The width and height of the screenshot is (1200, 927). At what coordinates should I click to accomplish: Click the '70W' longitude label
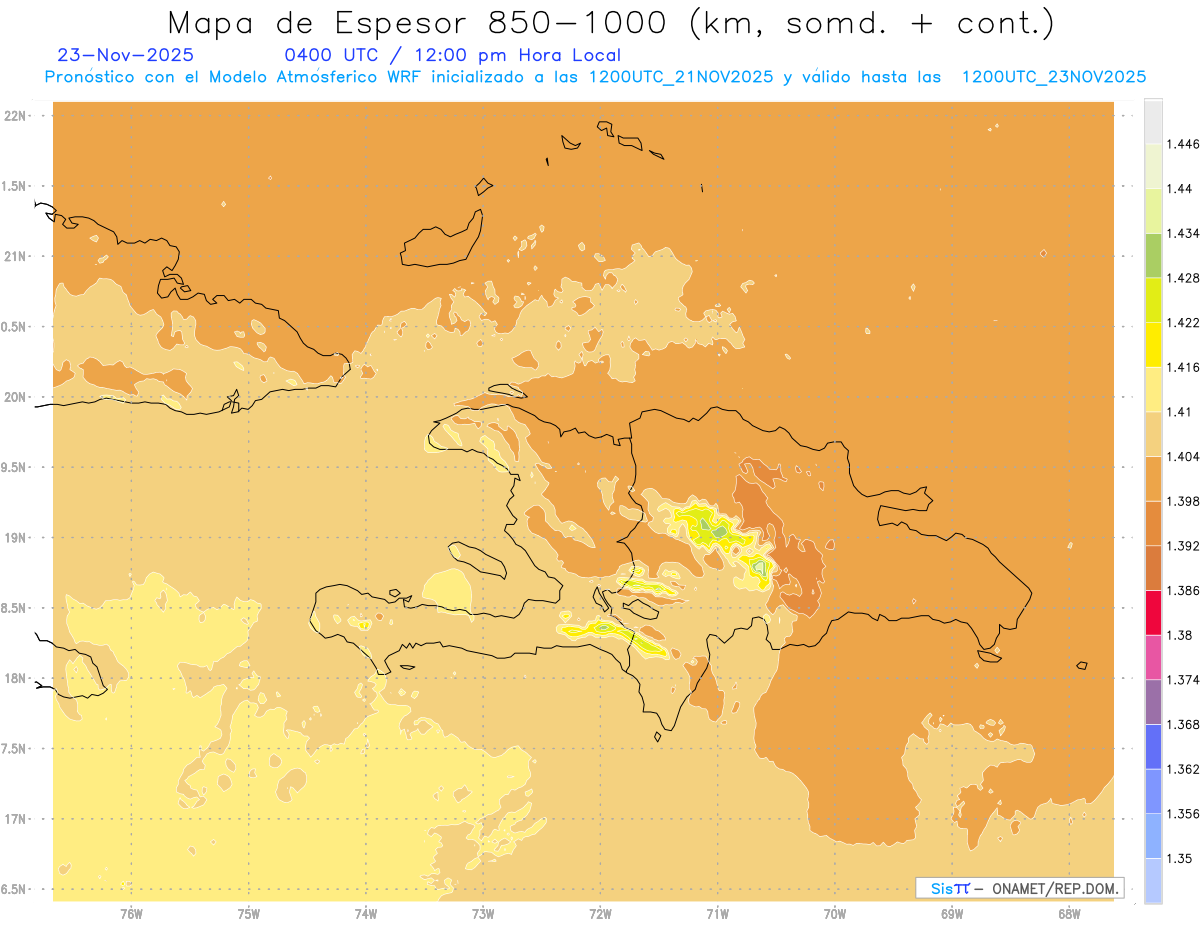point(835,913)
